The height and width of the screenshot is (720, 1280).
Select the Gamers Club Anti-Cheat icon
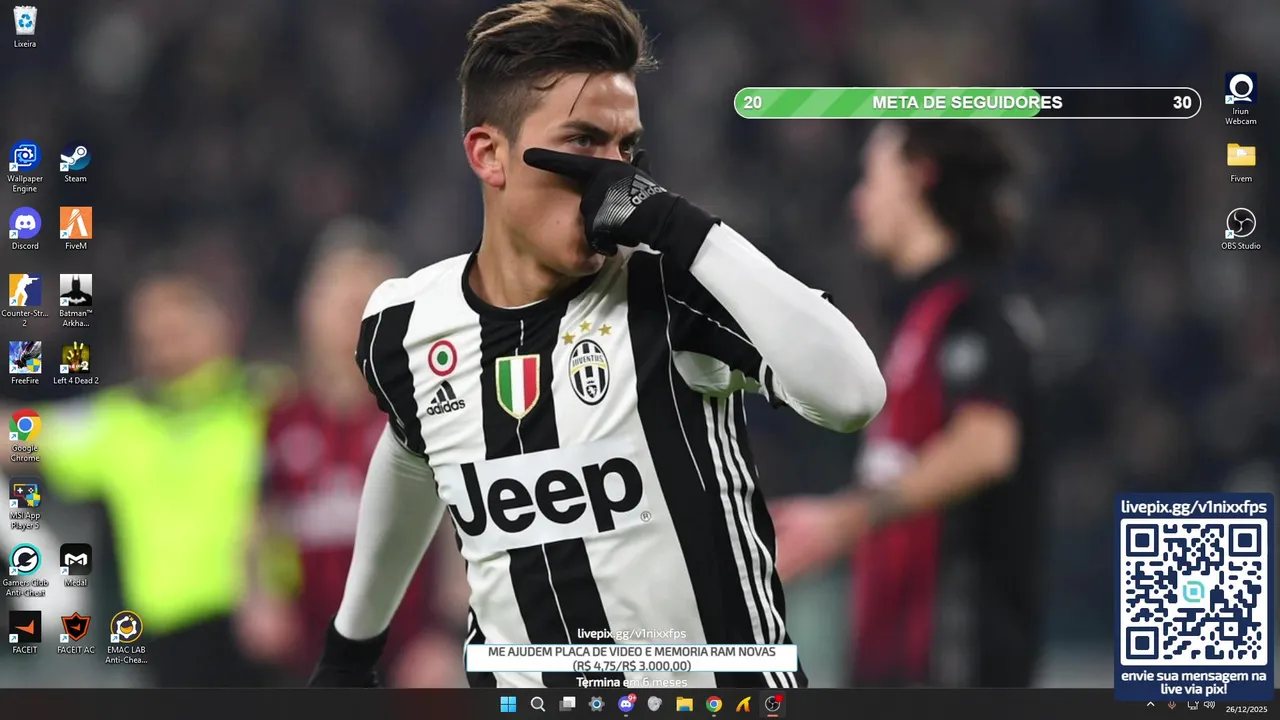[x=25, y=570]
